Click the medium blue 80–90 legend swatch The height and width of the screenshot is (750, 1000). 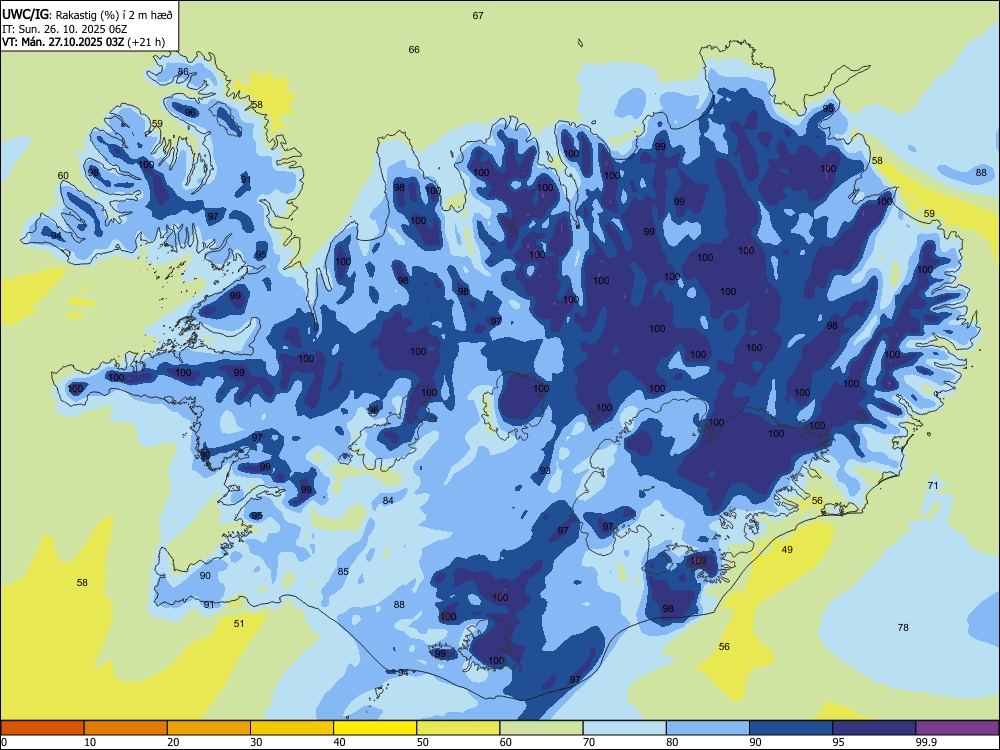[708, 728]
